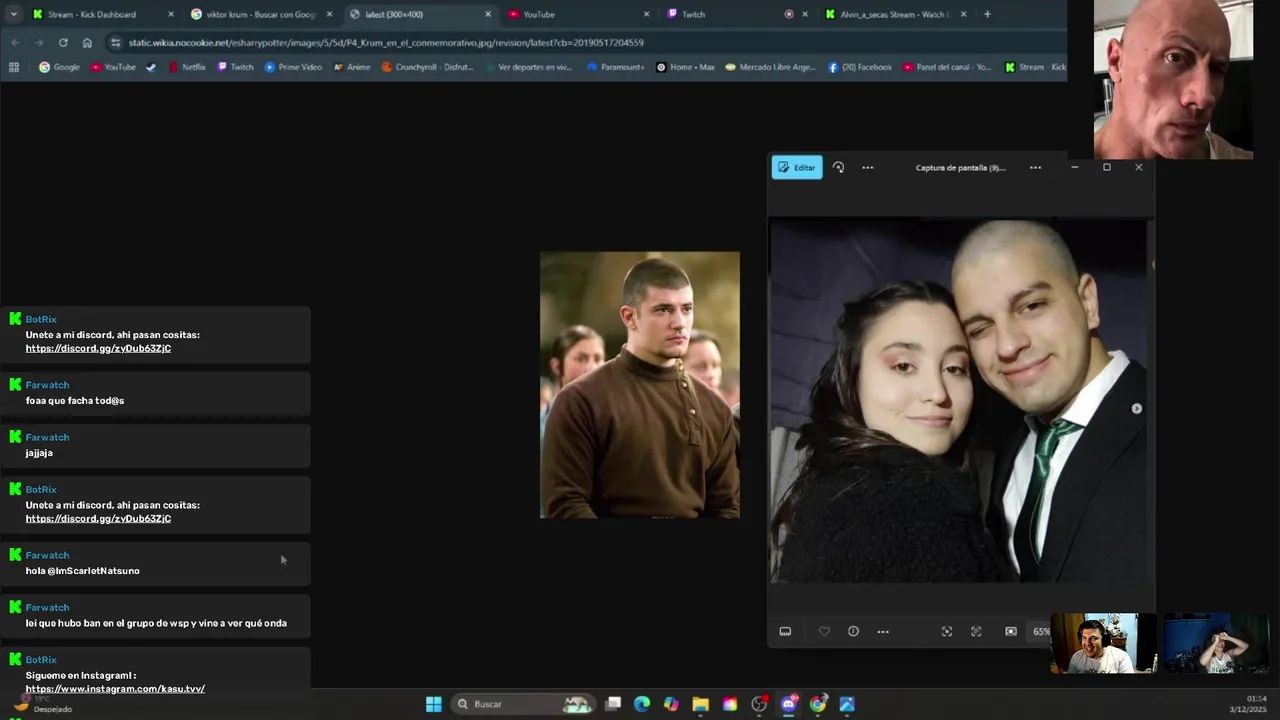Screen dimensions: 1280x720
Task: Click the actual-size icon beside 65% zoom
Action: click(x=1011, y=631)
